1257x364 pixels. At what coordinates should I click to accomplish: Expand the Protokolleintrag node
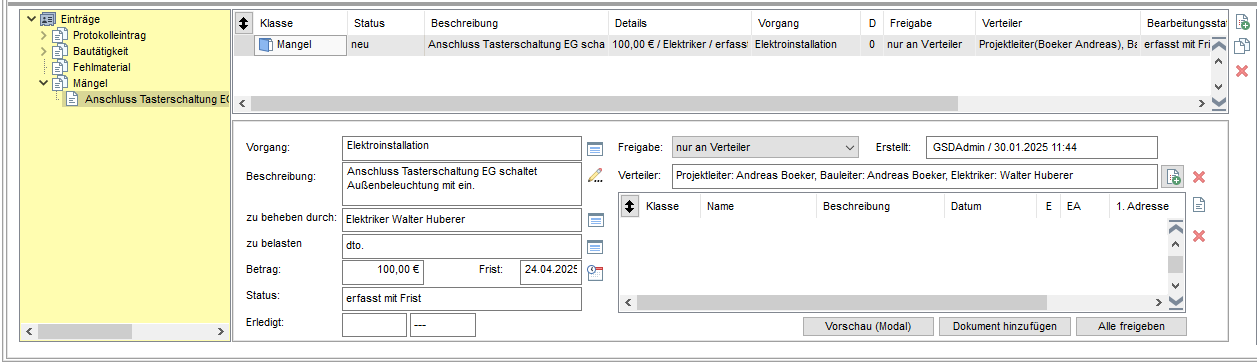43,35
